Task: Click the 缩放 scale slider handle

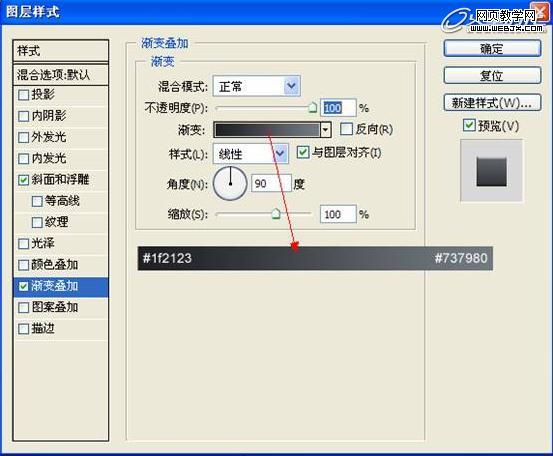Action: tap(276, 214)
